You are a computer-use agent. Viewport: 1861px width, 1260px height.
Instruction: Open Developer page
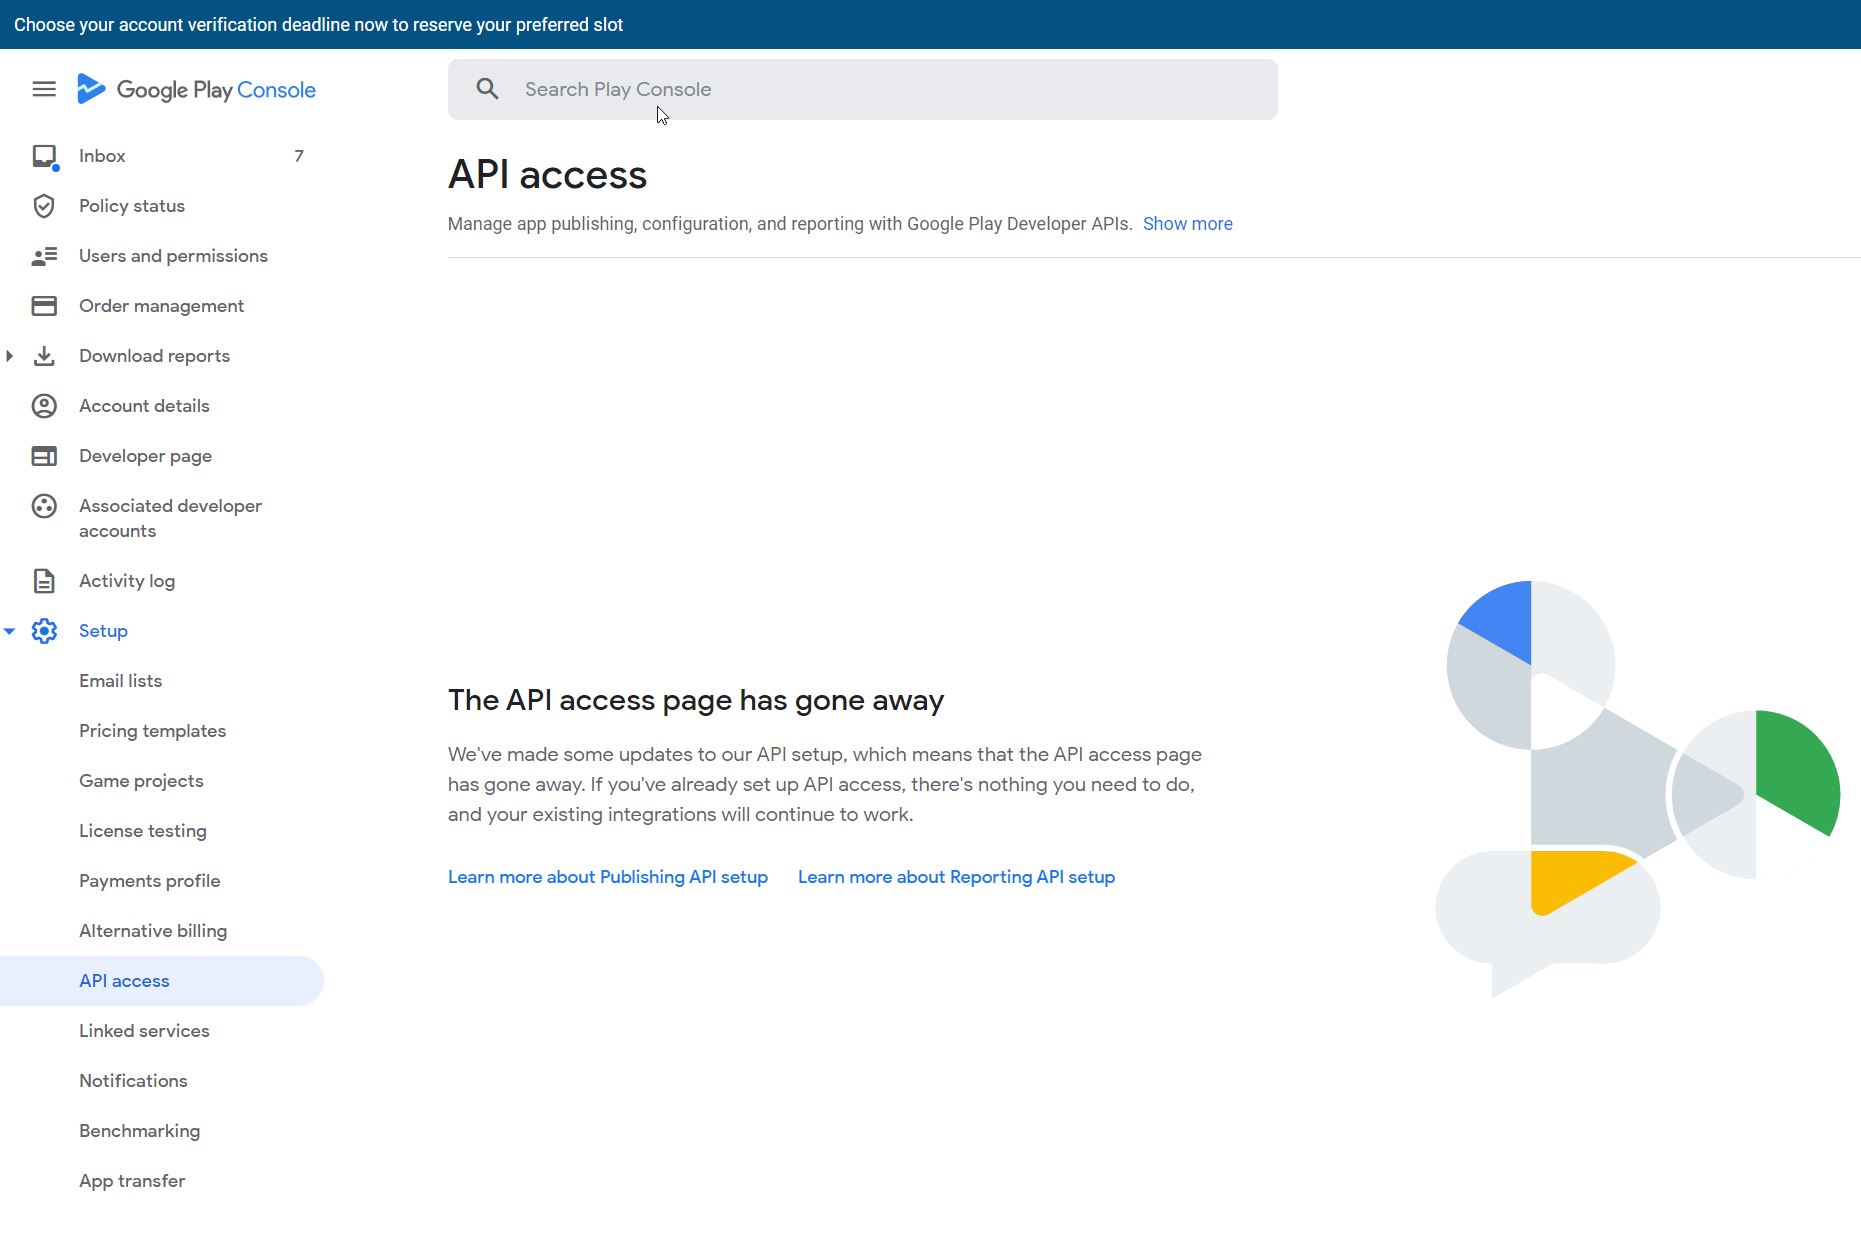click(x=145, y=456)
